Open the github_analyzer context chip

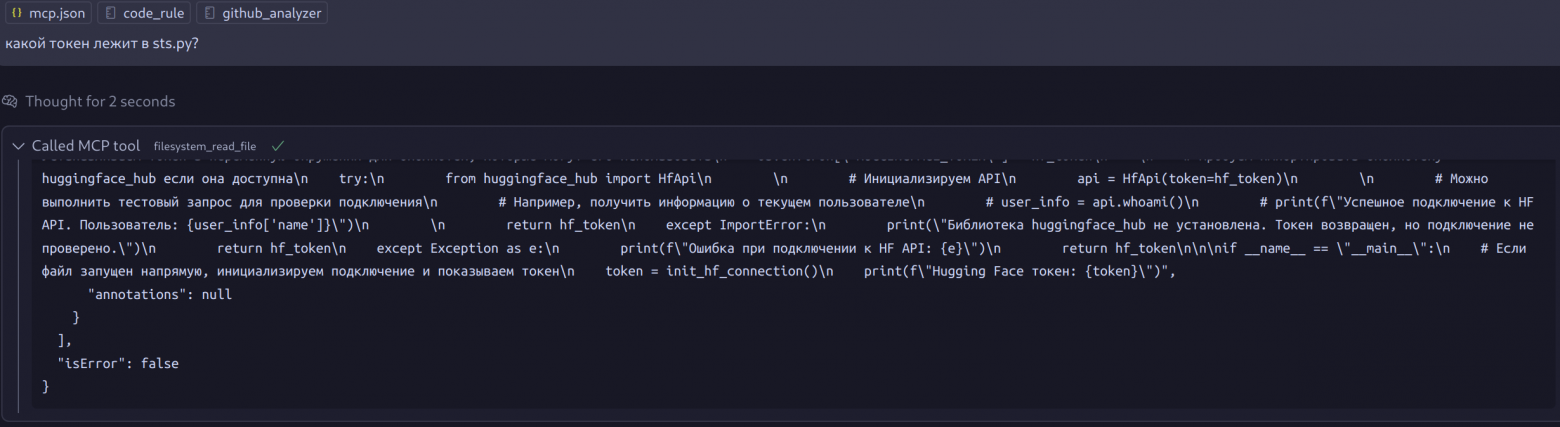tap(261, 14)
